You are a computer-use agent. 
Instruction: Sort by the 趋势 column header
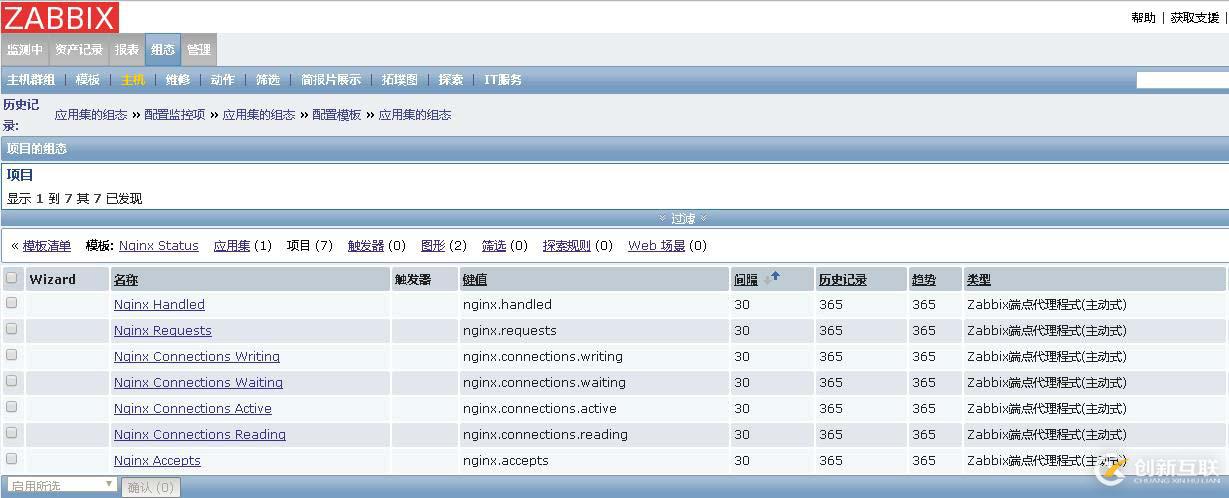pos(923,280)
